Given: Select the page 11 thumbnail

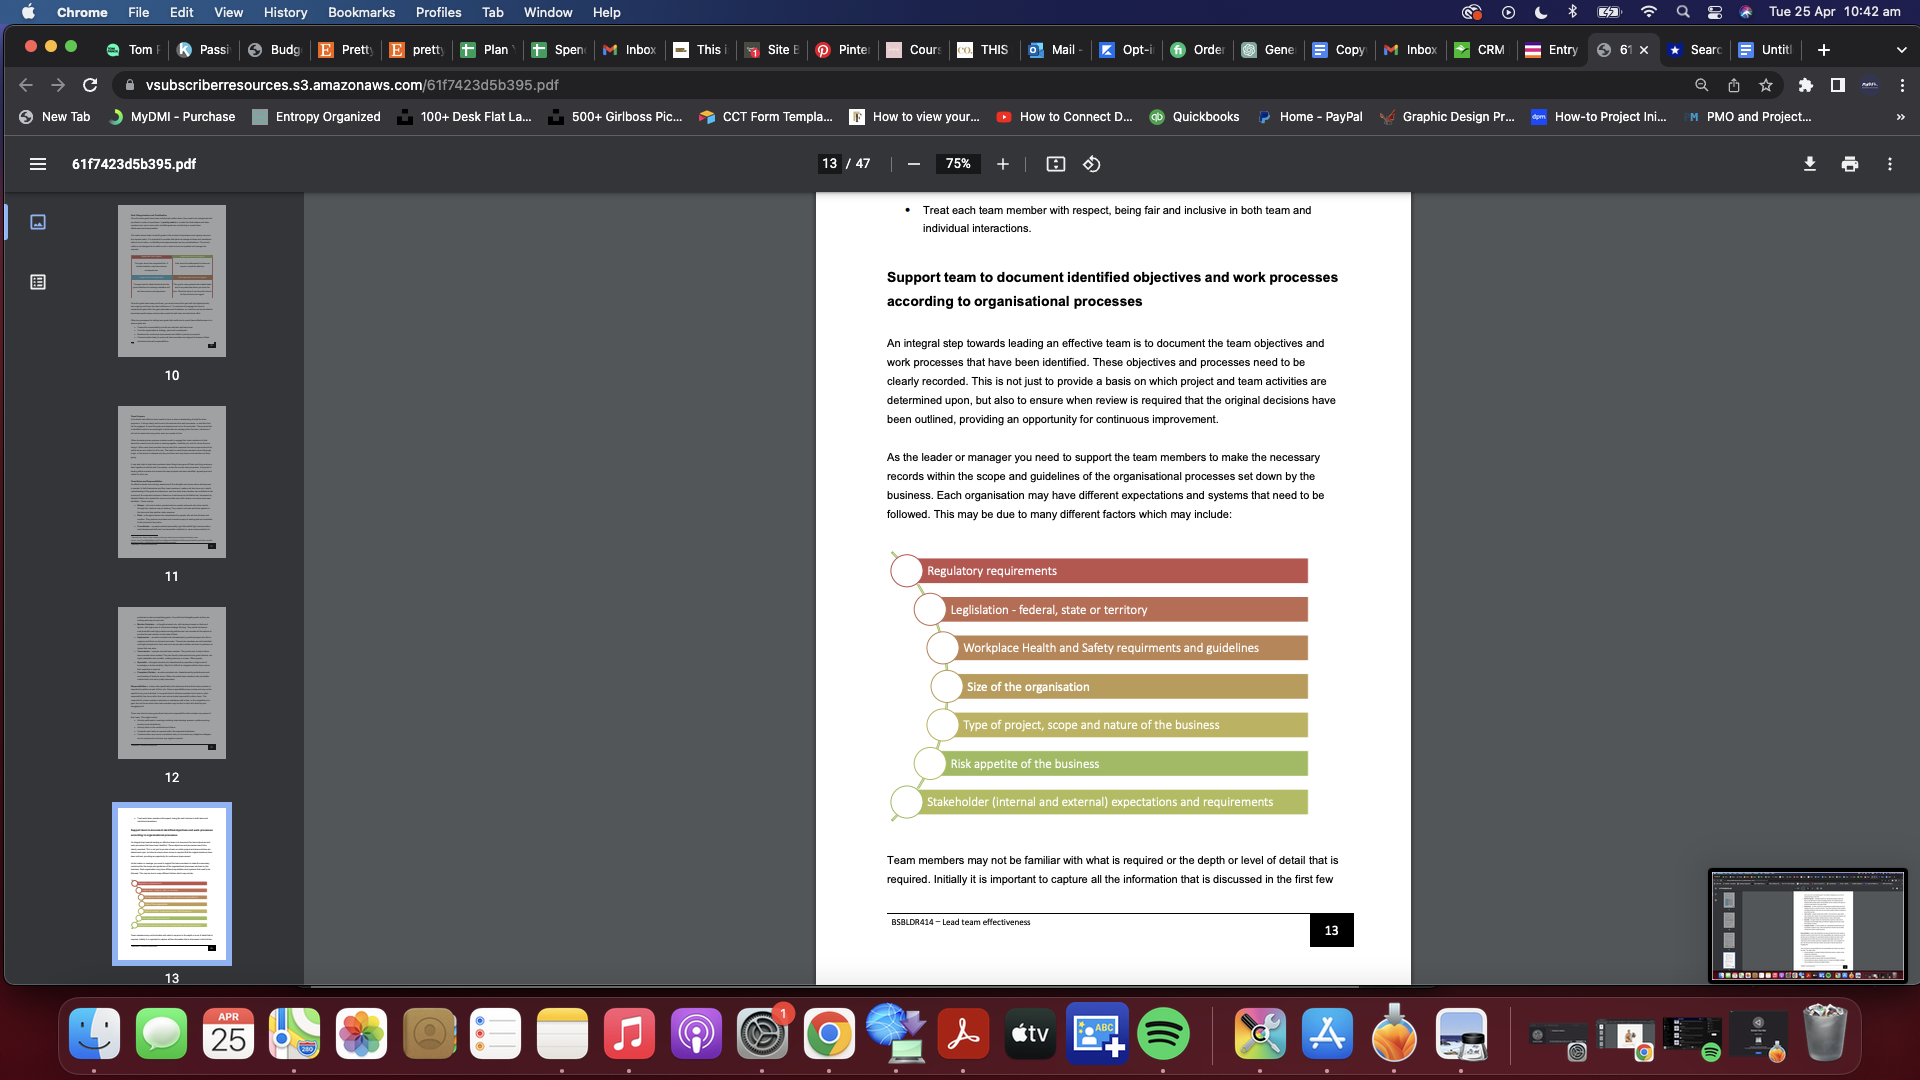Looking at the screenshot, I should (x=171, y=481).
